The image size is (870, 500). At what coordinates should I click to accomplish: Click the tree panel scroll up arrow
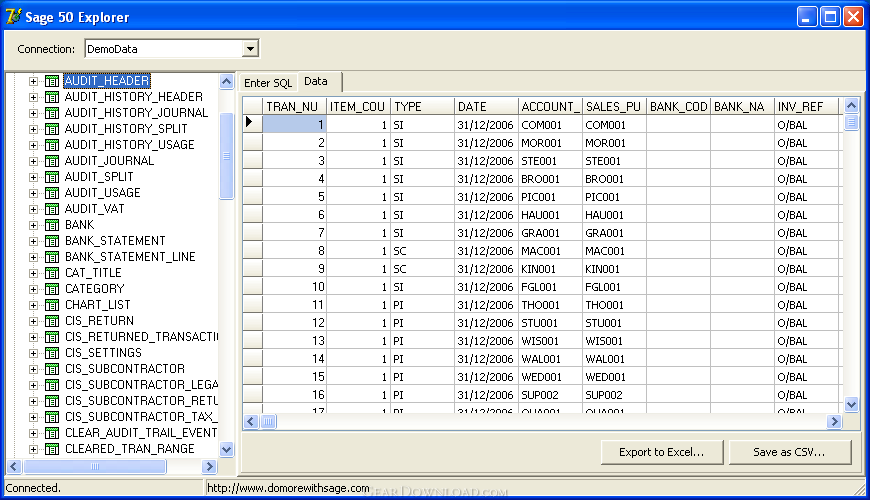click(x=226, y=82)
